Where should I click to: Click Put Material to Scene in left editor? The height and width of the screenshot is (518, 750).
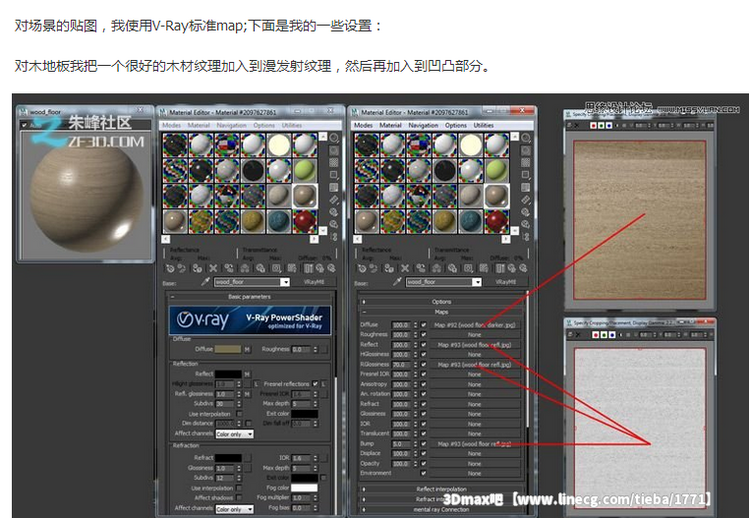181,268
